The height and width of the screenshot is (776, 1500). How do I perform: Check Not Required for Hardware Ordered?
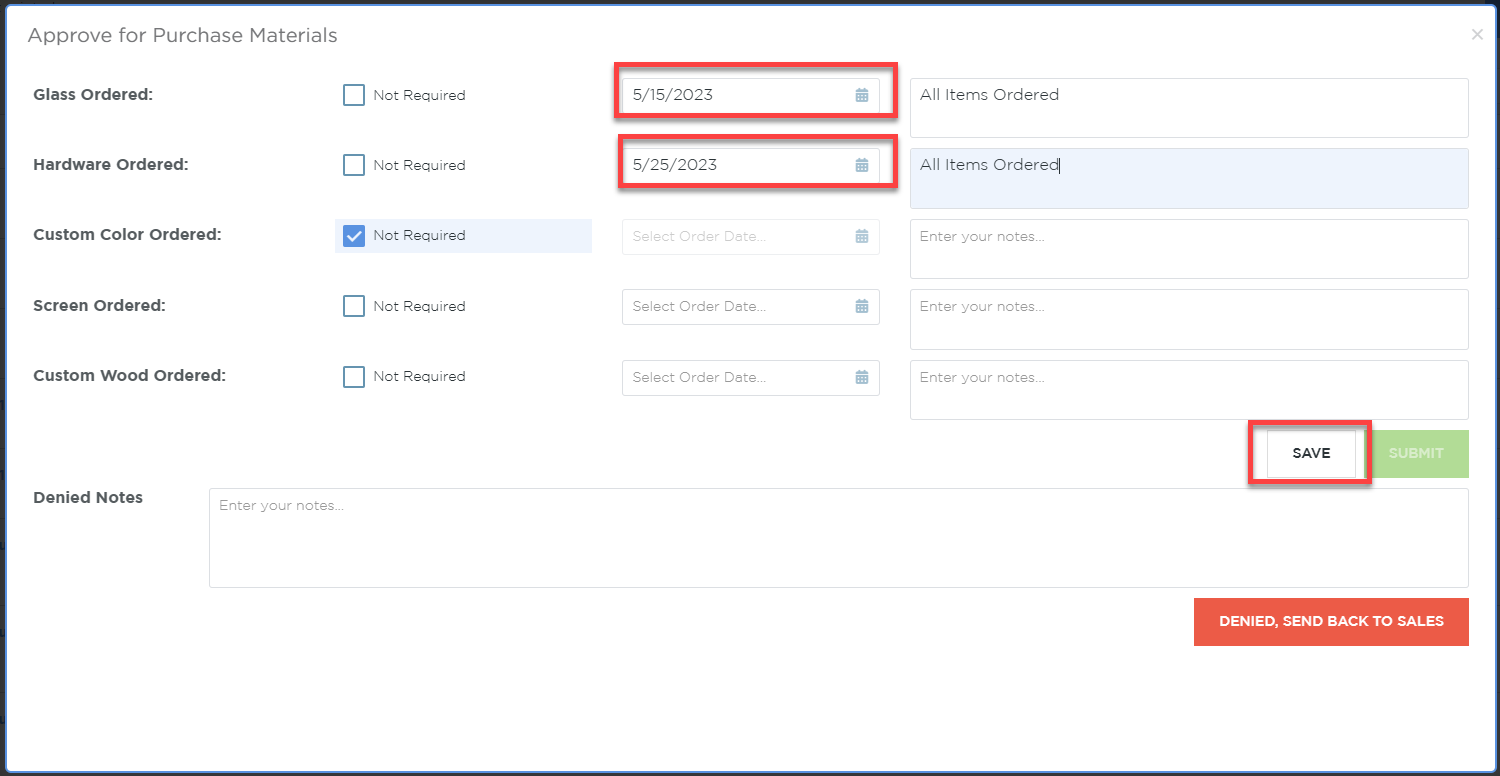tap(354, 165)
